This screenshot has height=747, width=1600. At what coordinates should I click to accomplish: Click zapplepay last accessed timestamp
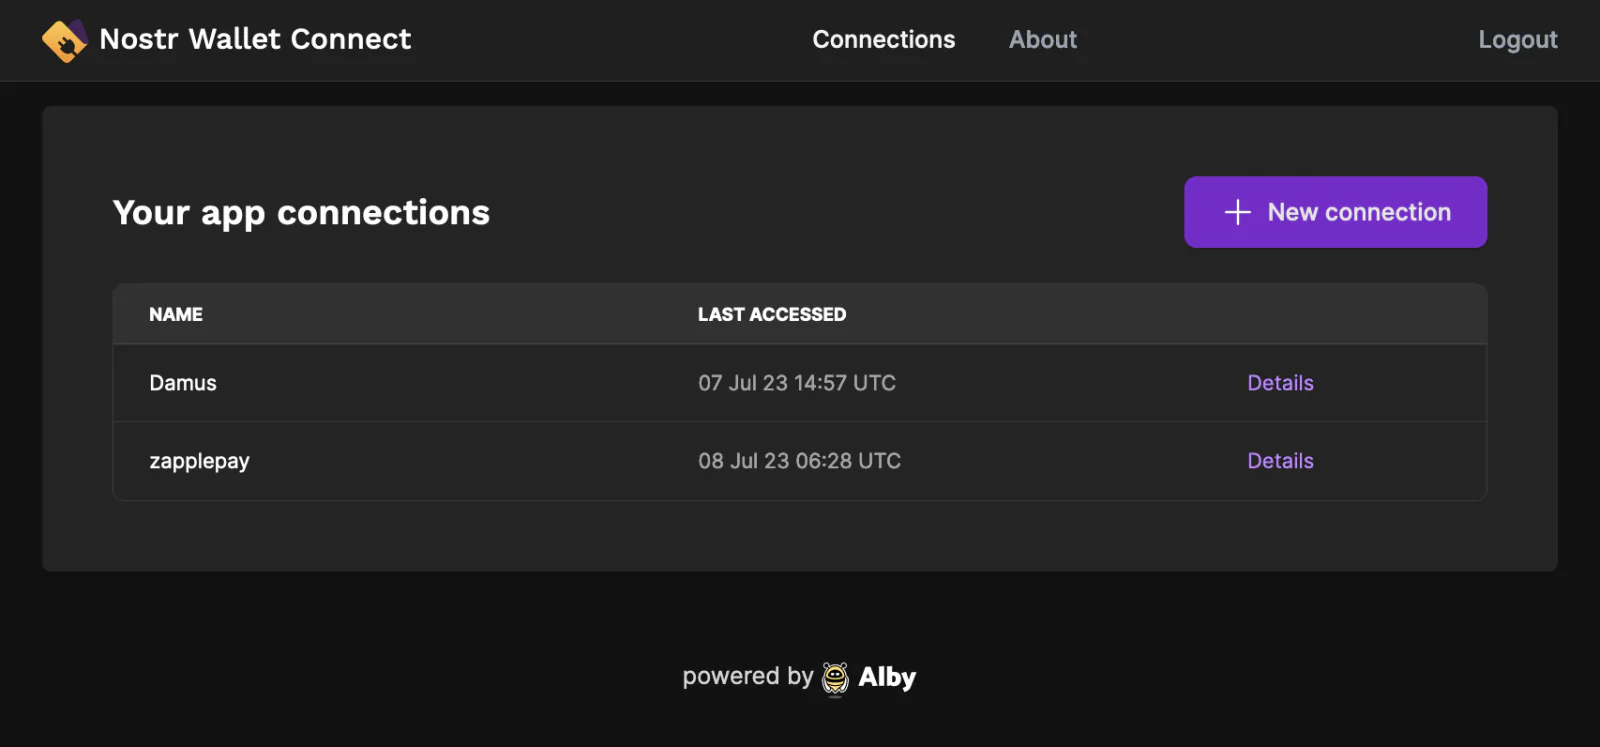click(x=799, y=461)
